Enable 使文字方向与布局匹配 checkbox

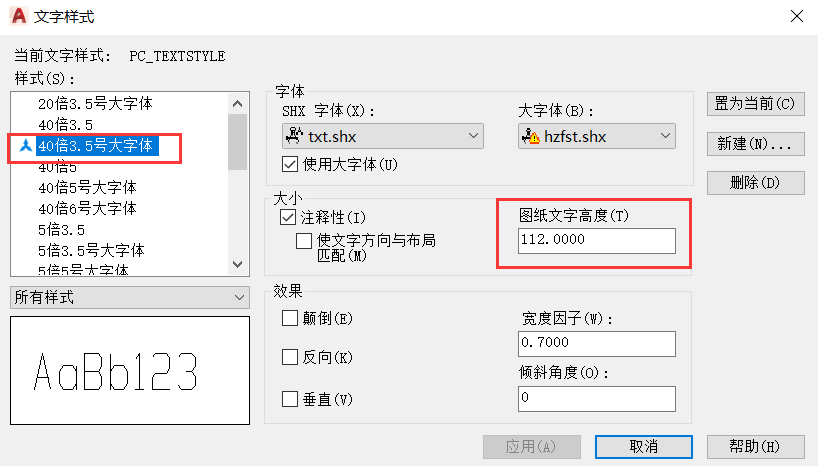303,241
